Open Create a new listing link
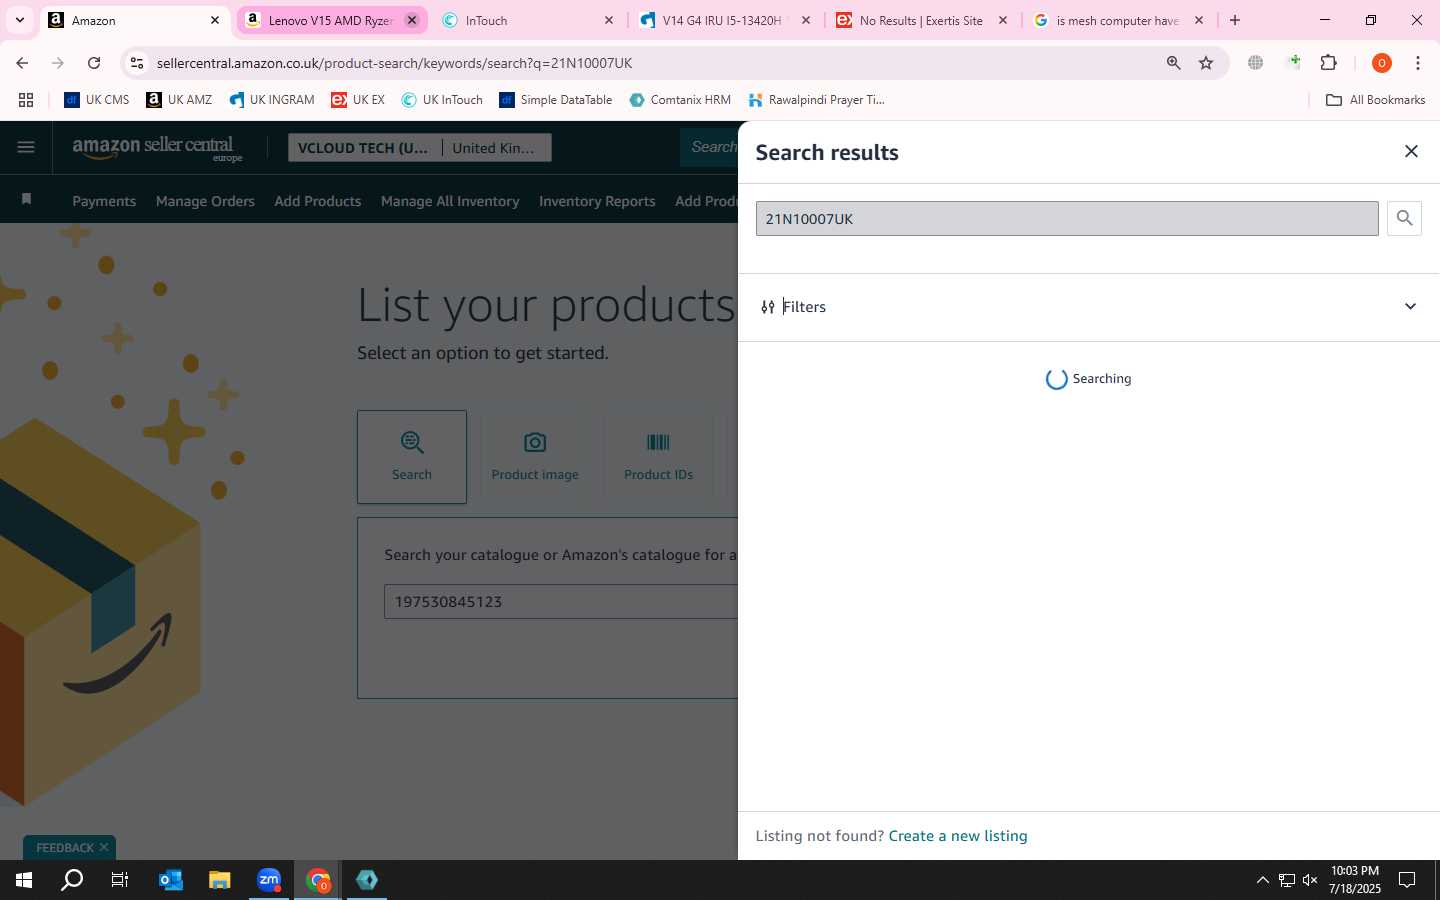 point(958,836)
